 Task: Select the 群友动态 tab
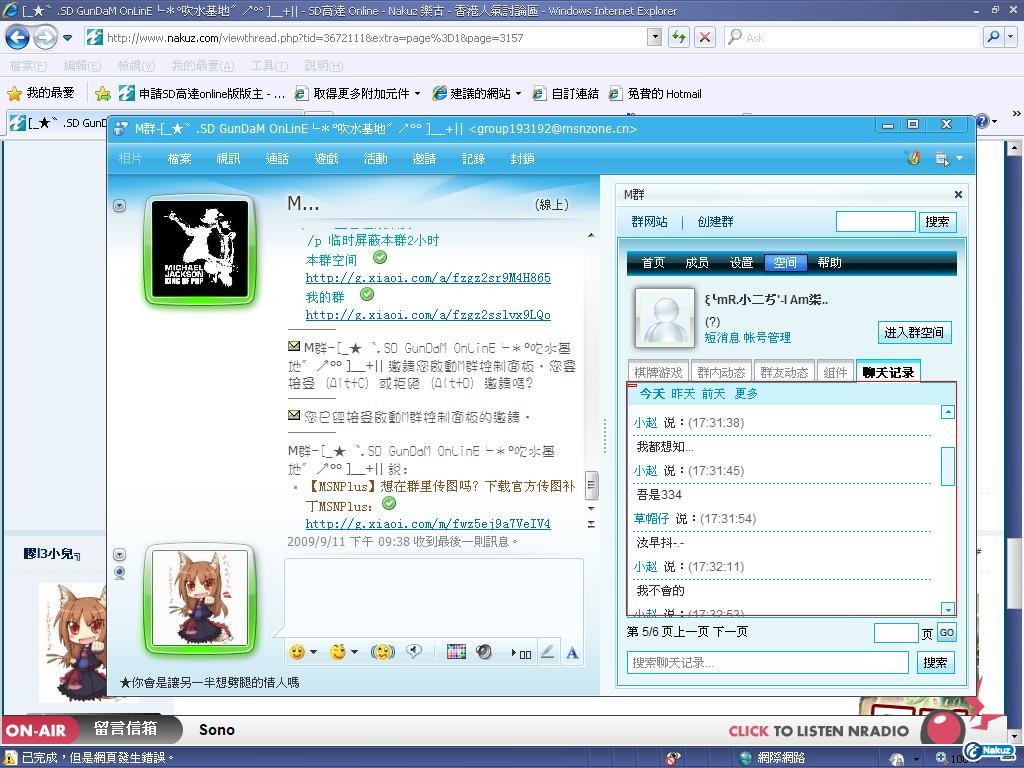(x=784, y=372)
